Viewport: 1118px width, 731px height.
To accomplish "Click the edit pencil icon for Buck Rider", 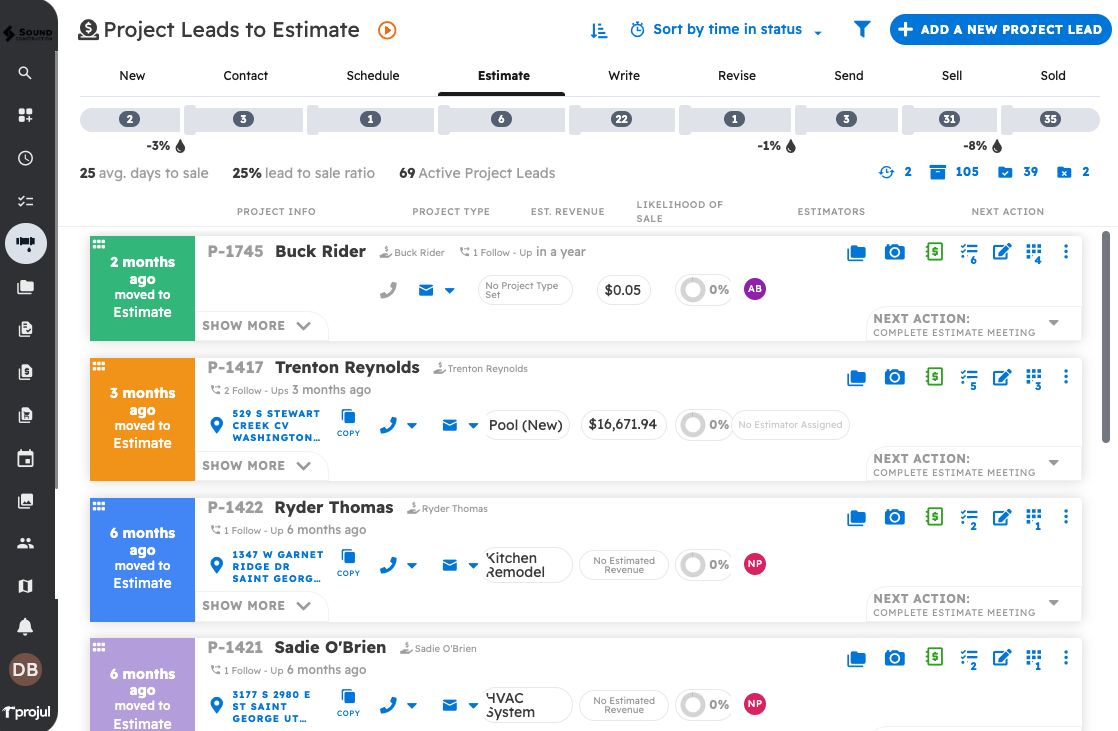I will click(x=1001, y=252).
